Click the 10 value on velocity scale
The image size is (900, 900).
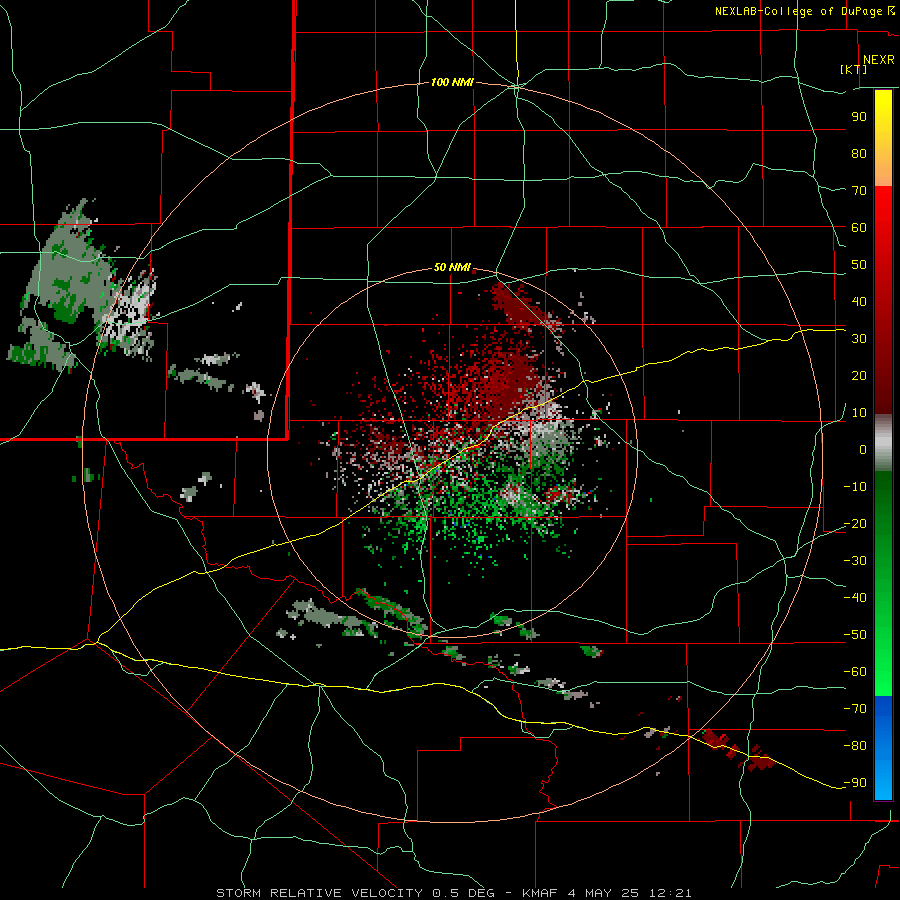click(x=859, y=413)
